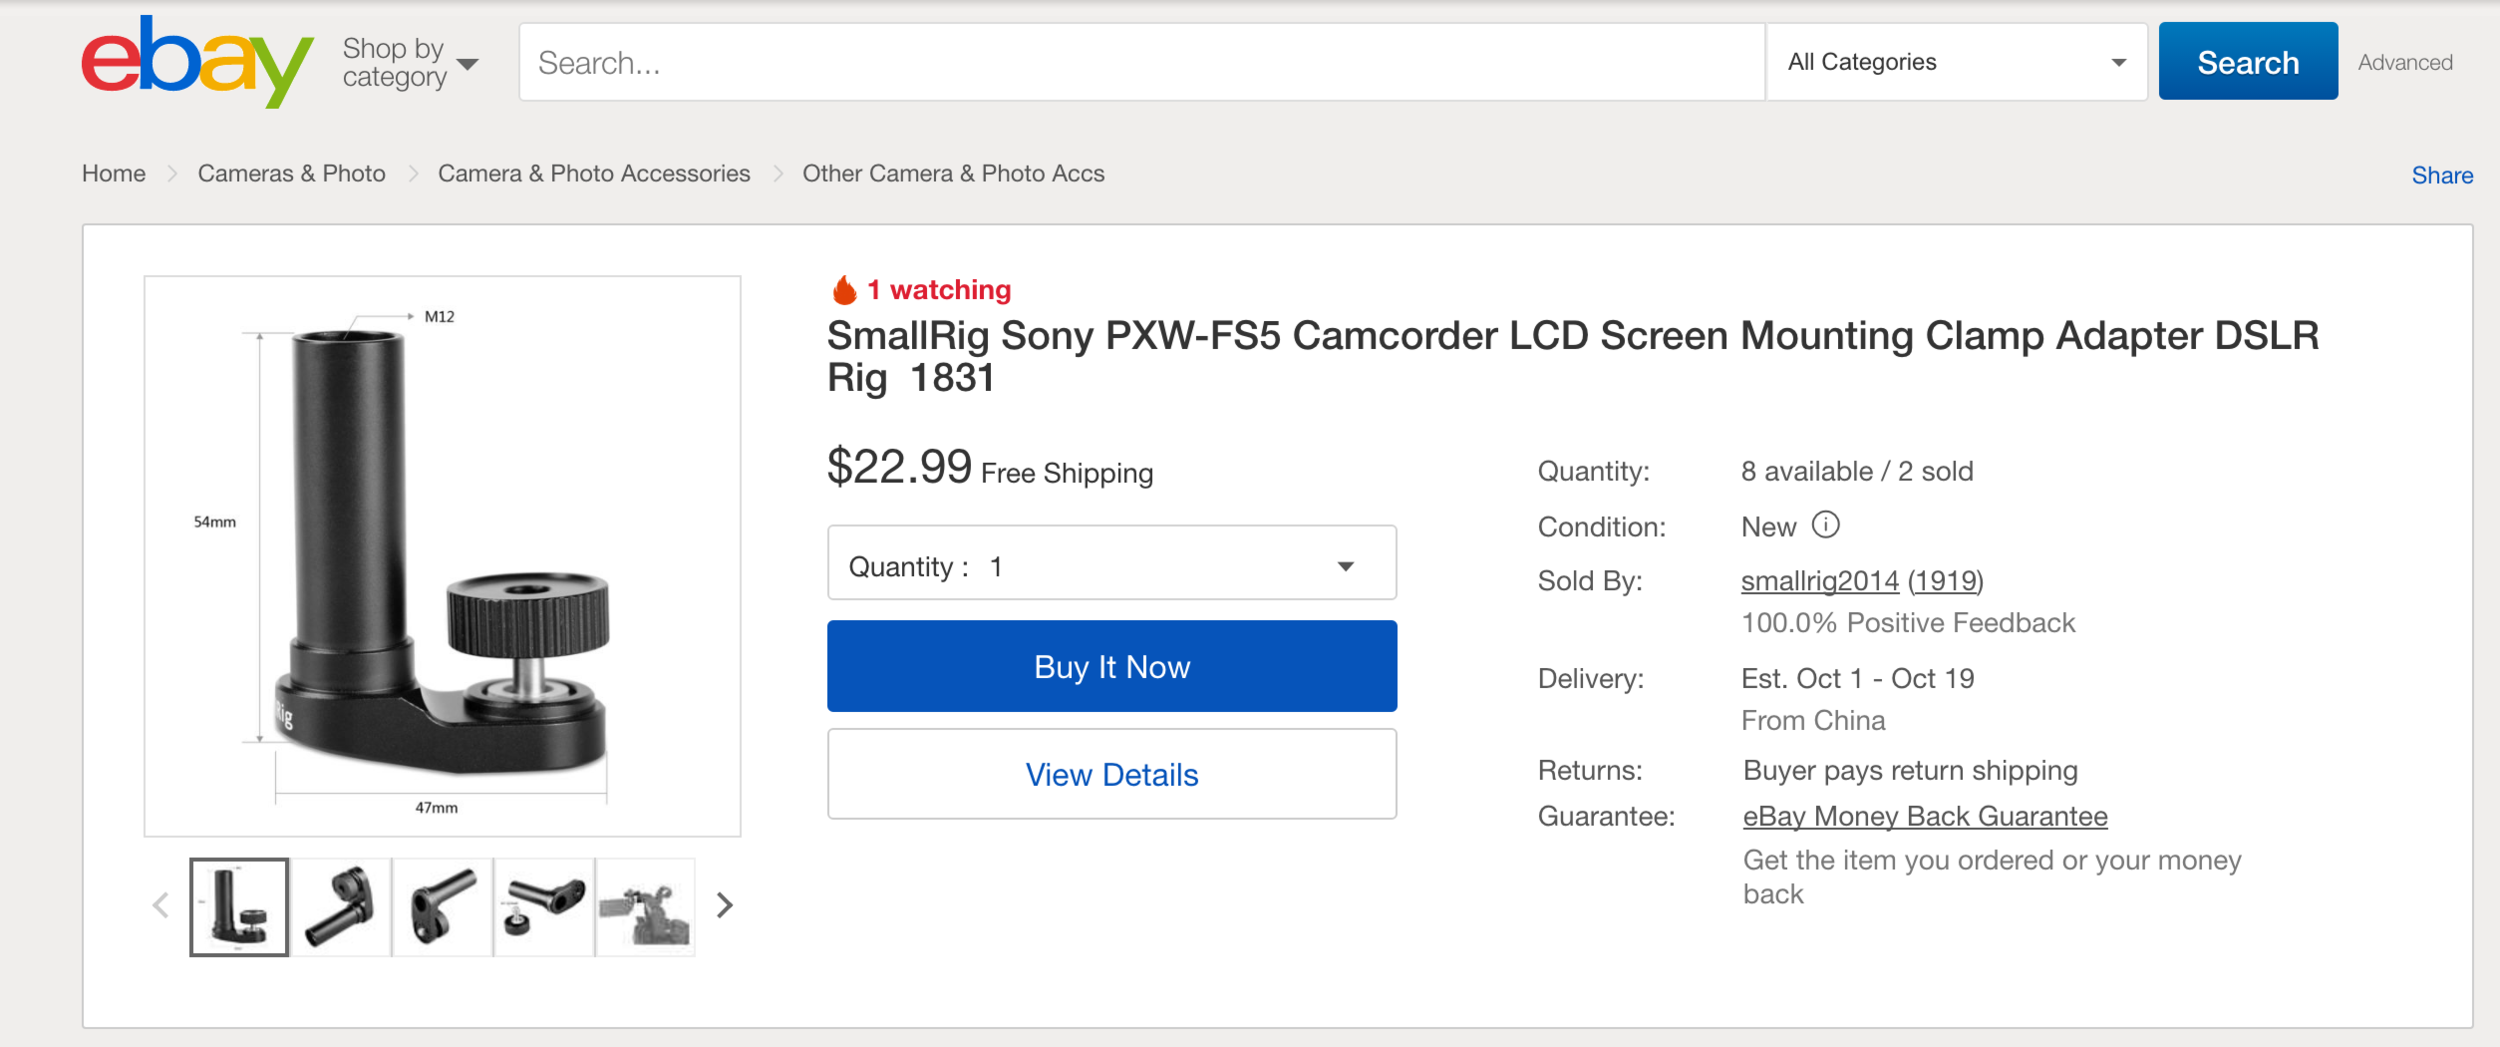
Task: Select the second product thumbnail
Action: coord(341,907)
